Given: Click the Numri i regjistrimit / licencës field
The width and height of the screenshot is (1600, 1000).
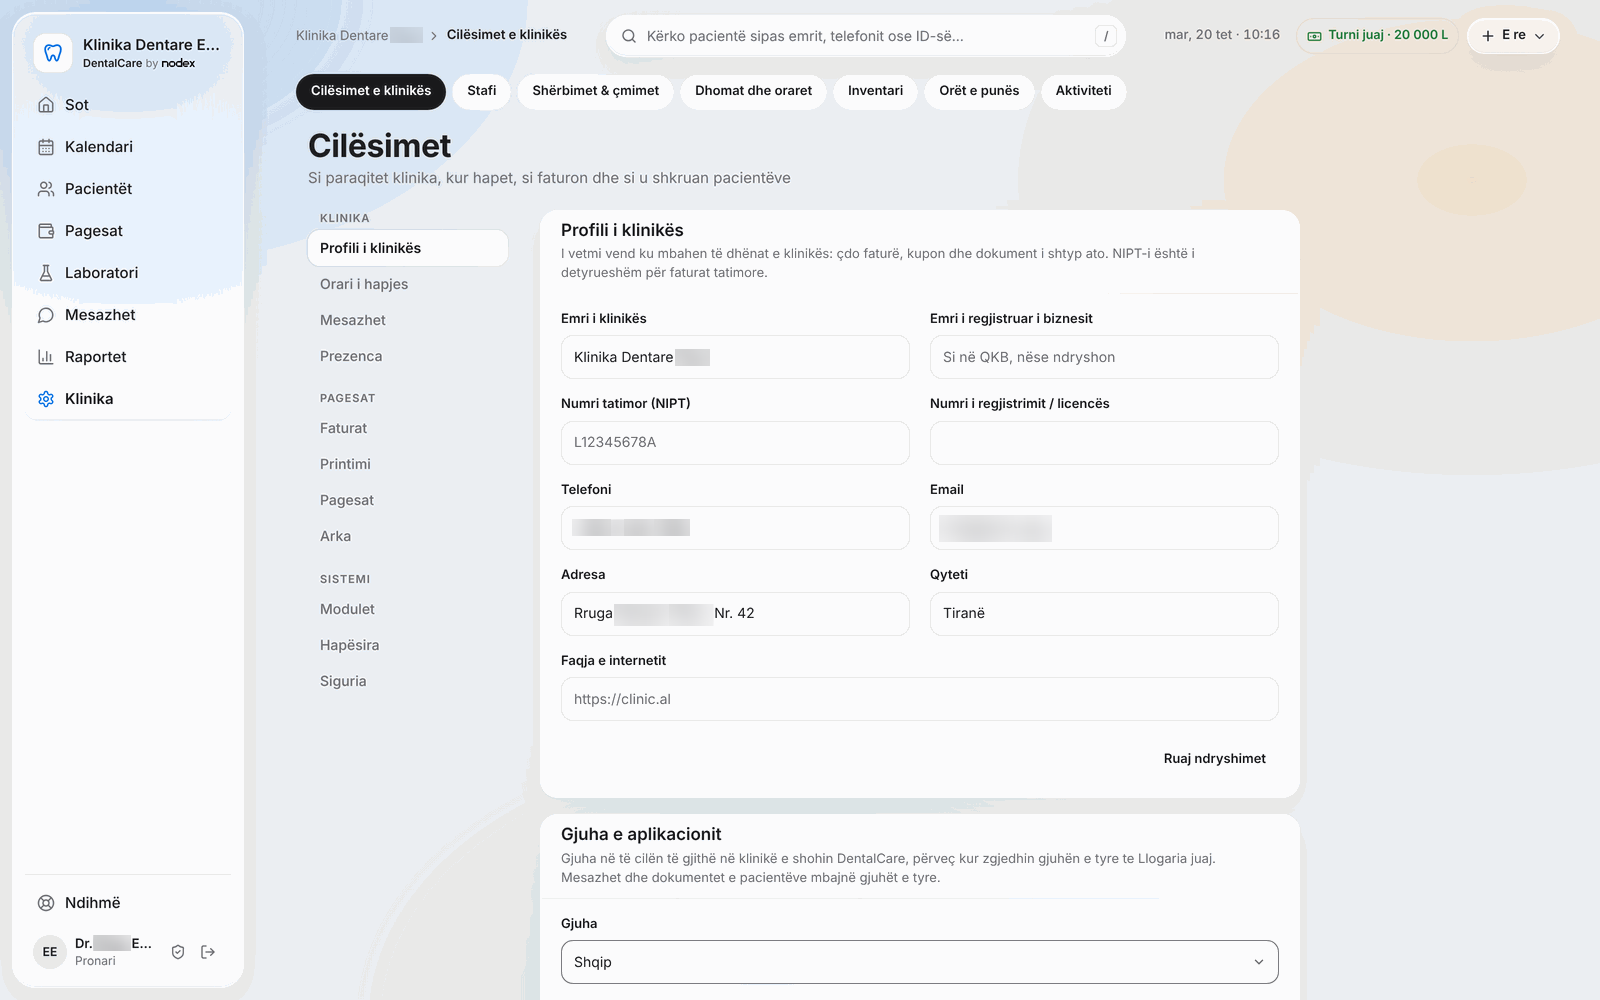Looking at the screenshot, I should (1104, 443).
